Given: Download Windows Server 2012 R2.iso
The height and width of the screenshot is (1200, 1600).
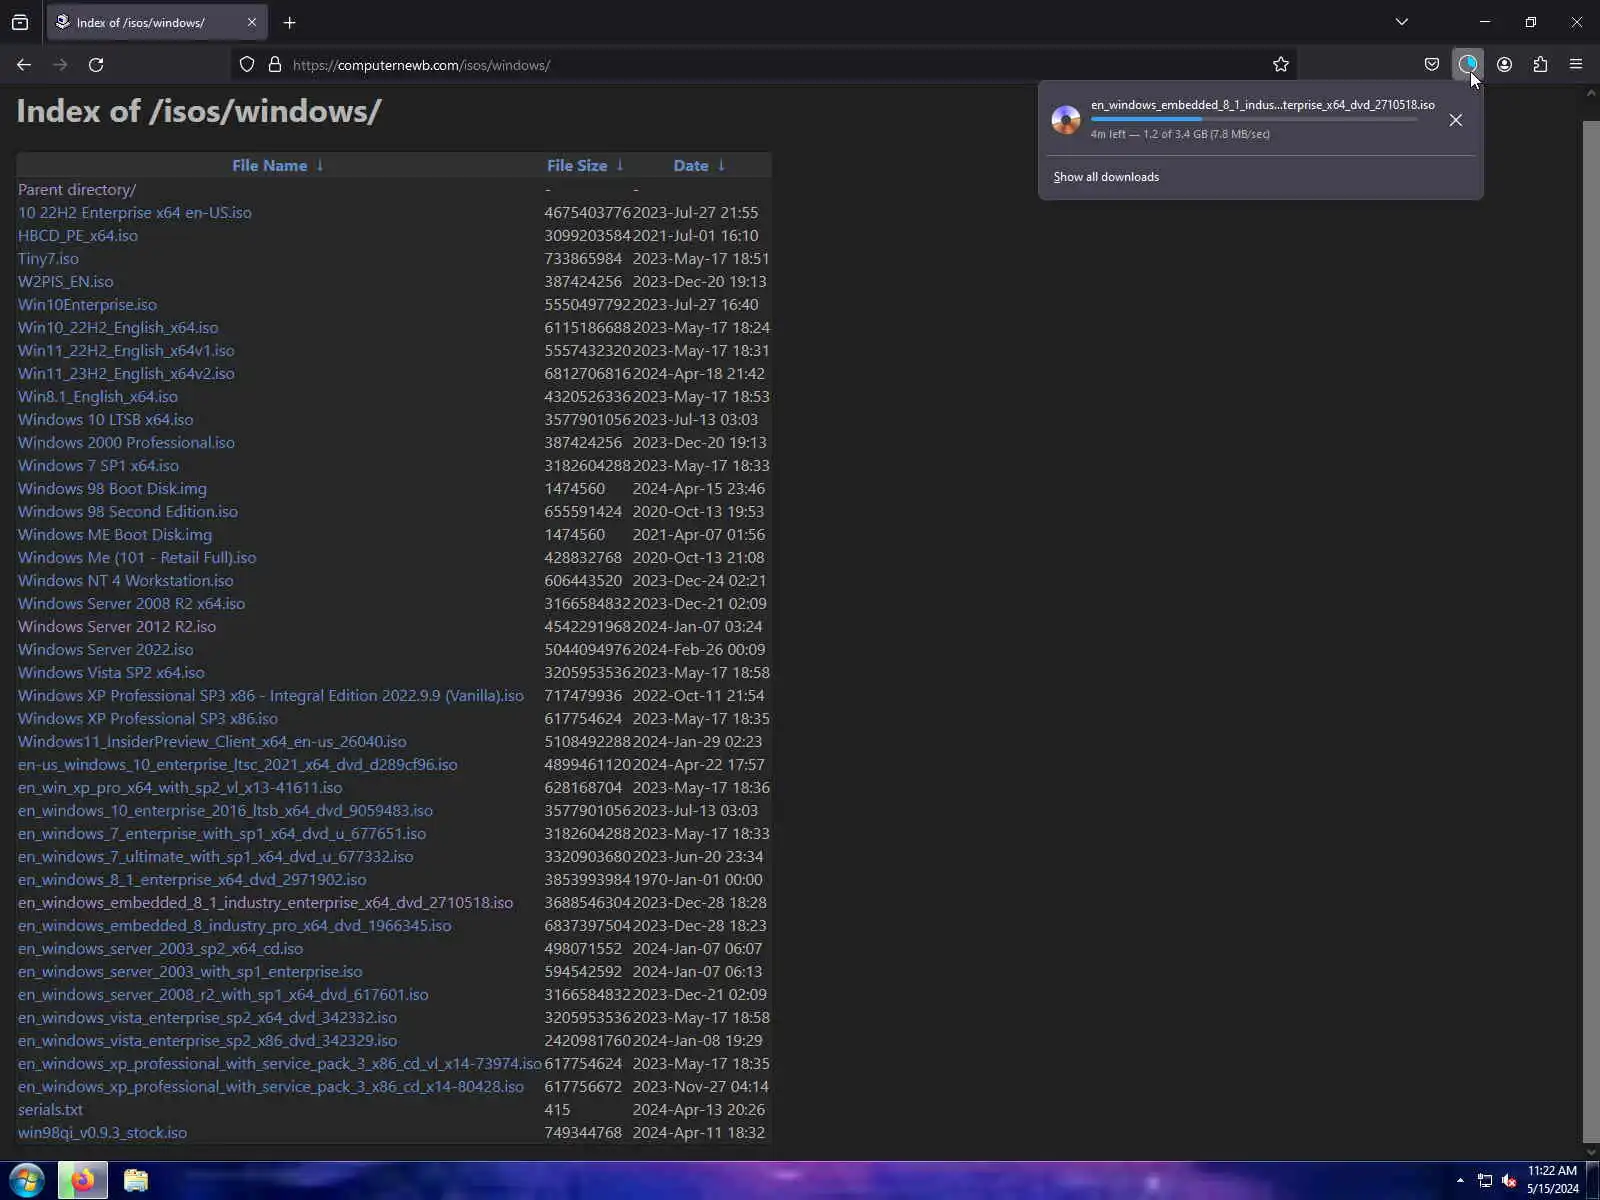Looking at the screenshot, I should (x=117, y=627).
